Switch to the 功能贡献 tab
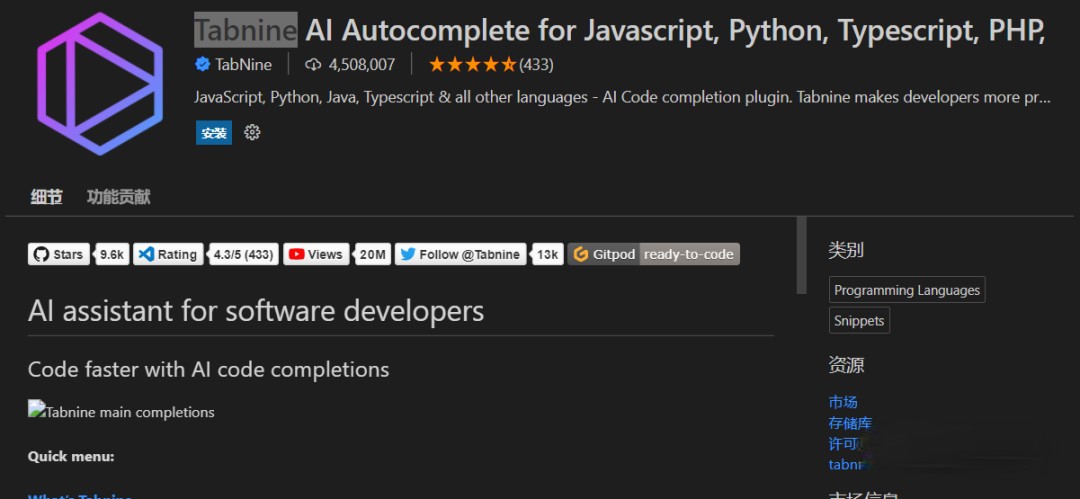This screenshot has height=499, width=1080. 118,197
